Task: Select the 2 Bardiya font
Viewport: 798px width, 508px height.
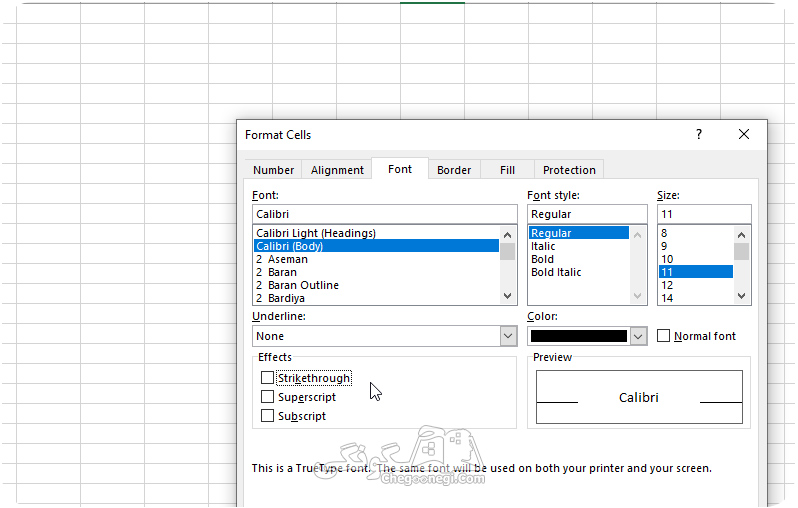Action: (376, 298)
